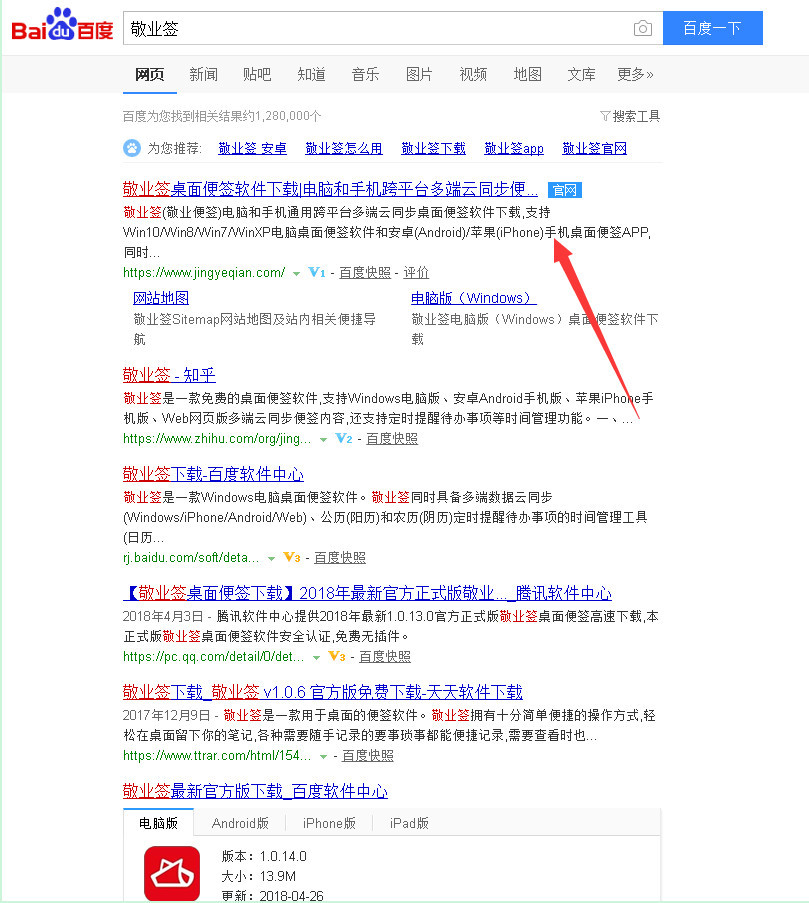The image size is (809, 903).
Task: Expand dropdown arrow after rj.baidu.com URL
Action: click(x=271, y=559)
